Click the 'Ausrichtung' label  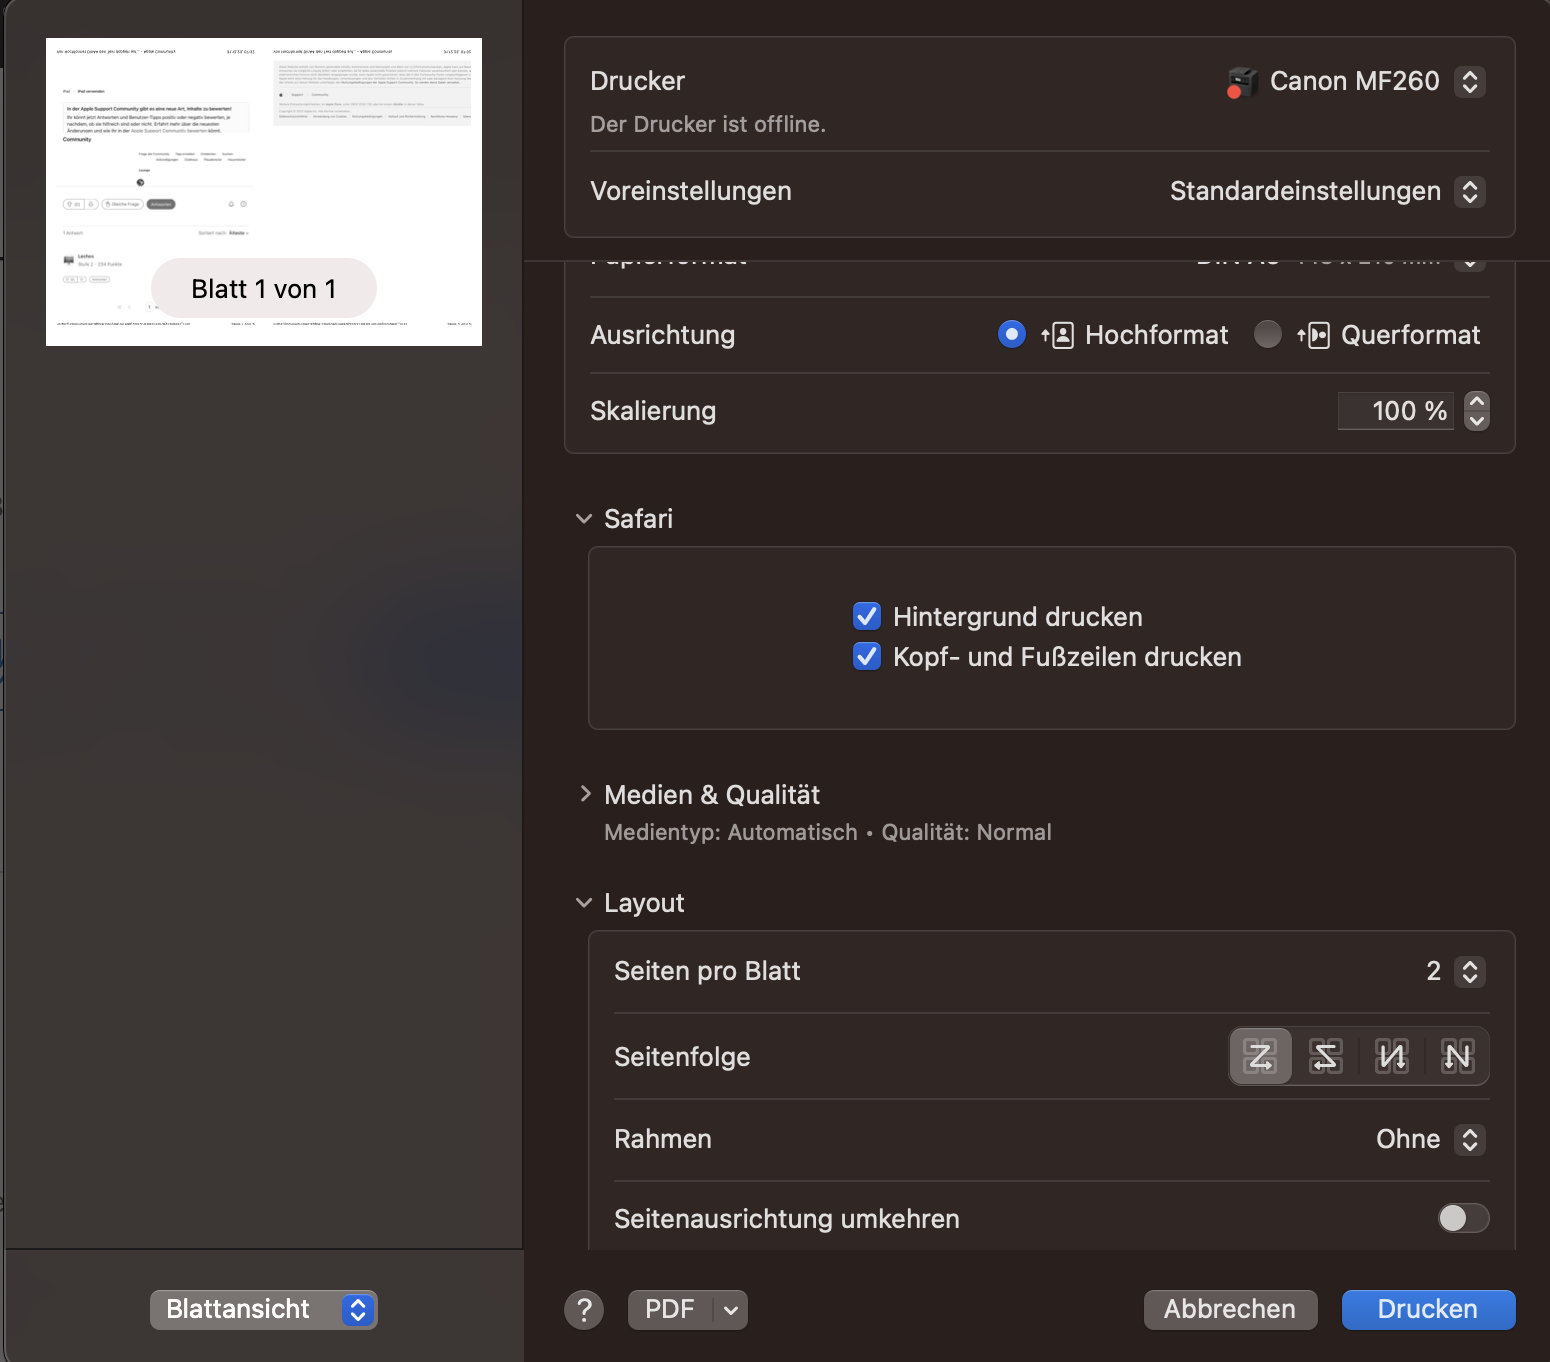pos(663,335)
